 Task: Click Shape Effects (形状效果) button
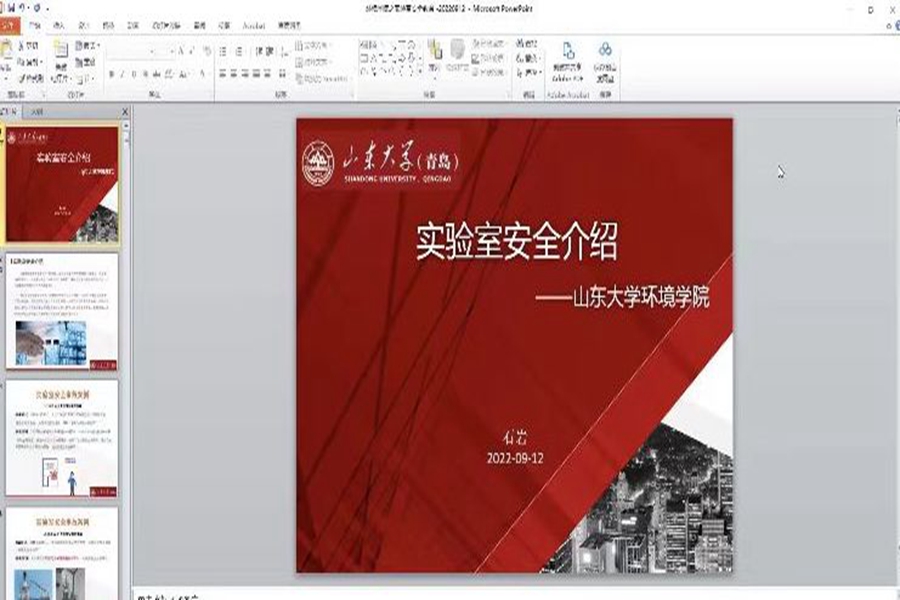tap(488, 72)
